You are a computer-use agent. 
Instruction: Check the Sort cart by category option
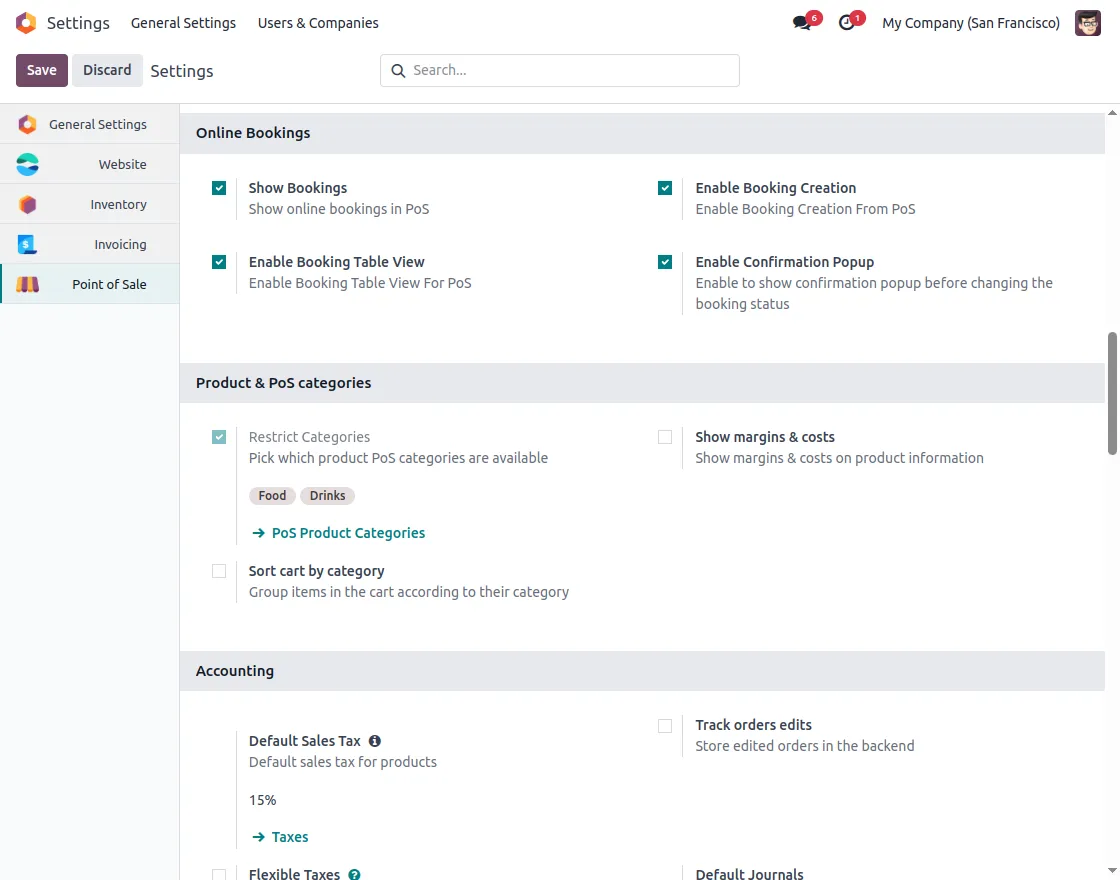point(219,571)
